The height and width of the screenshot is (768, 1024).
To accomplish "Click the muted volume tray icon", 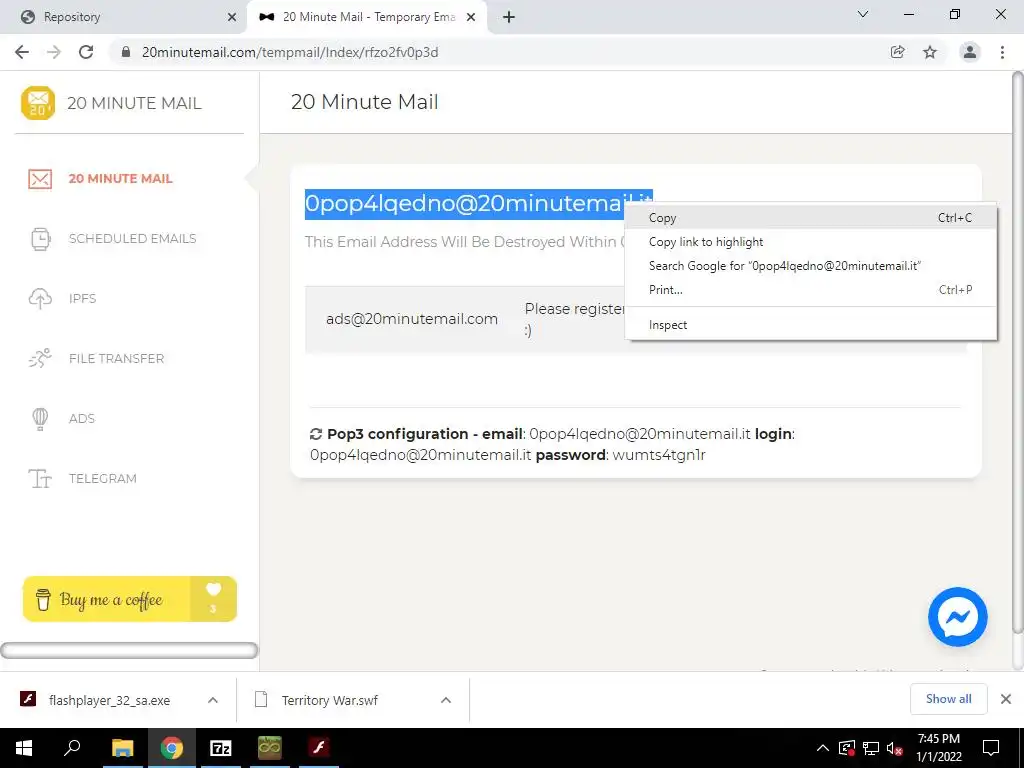I will pos(895,748).
